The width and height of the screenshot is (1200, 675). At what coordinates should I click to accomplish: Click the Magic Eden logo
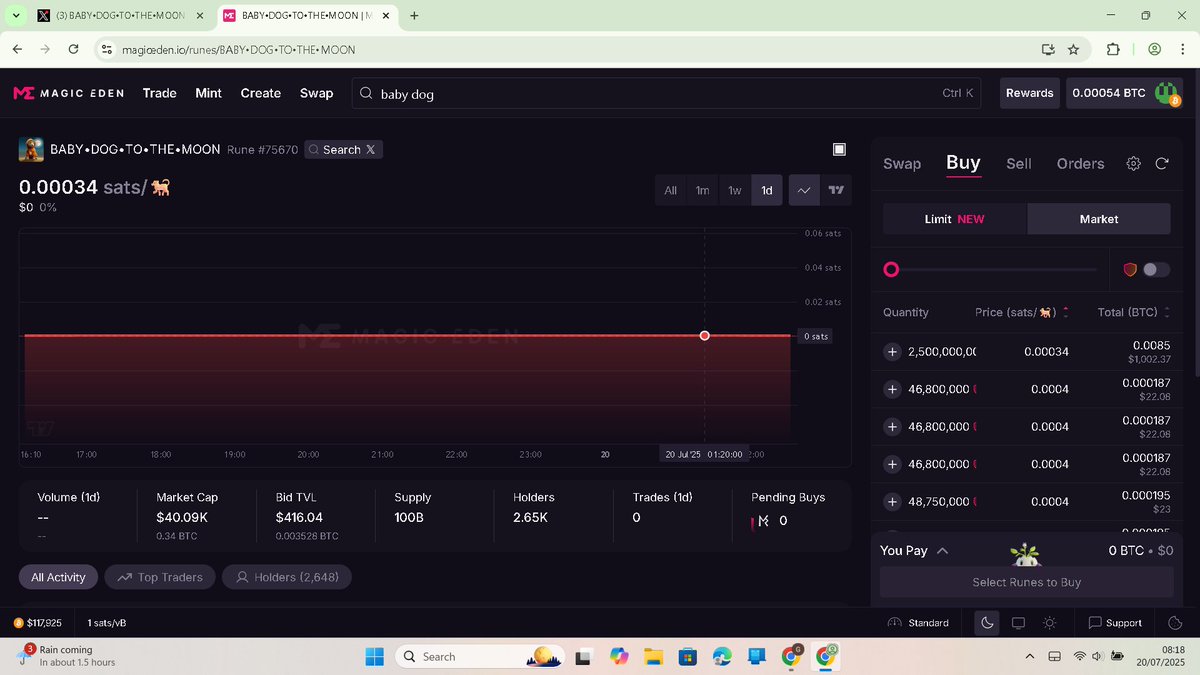68,93
